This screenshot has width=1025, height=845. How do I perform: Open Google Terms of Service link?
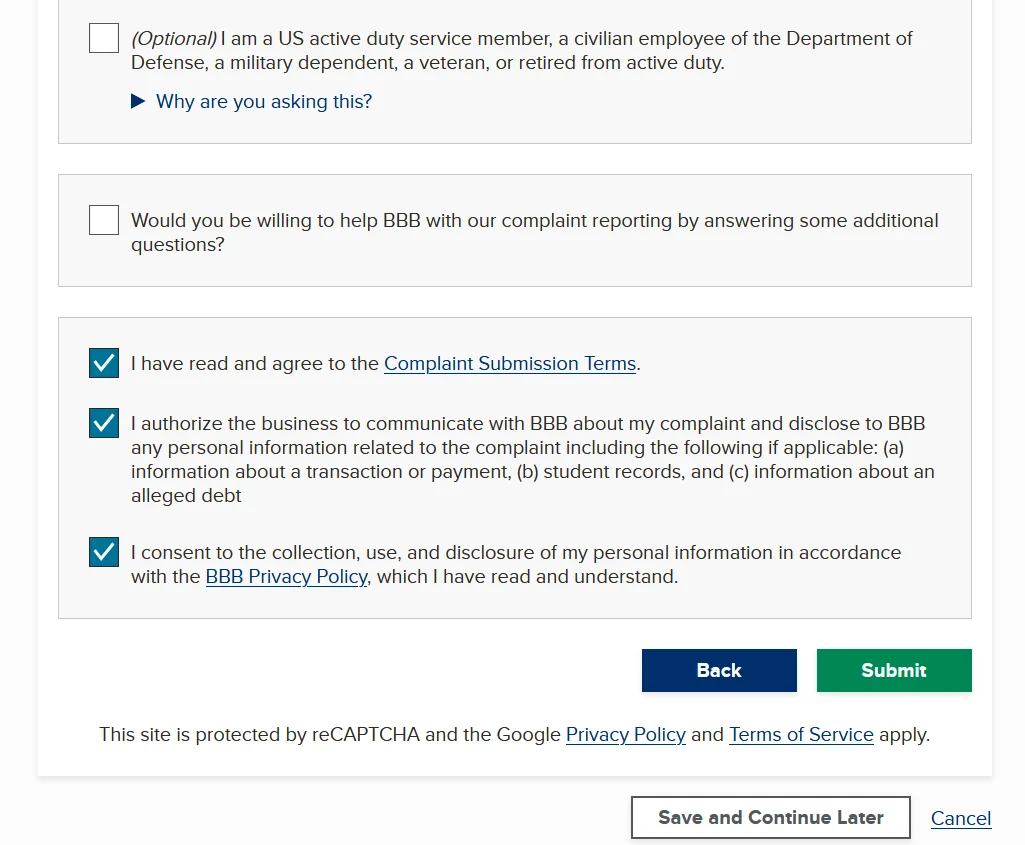coord(801,735)
